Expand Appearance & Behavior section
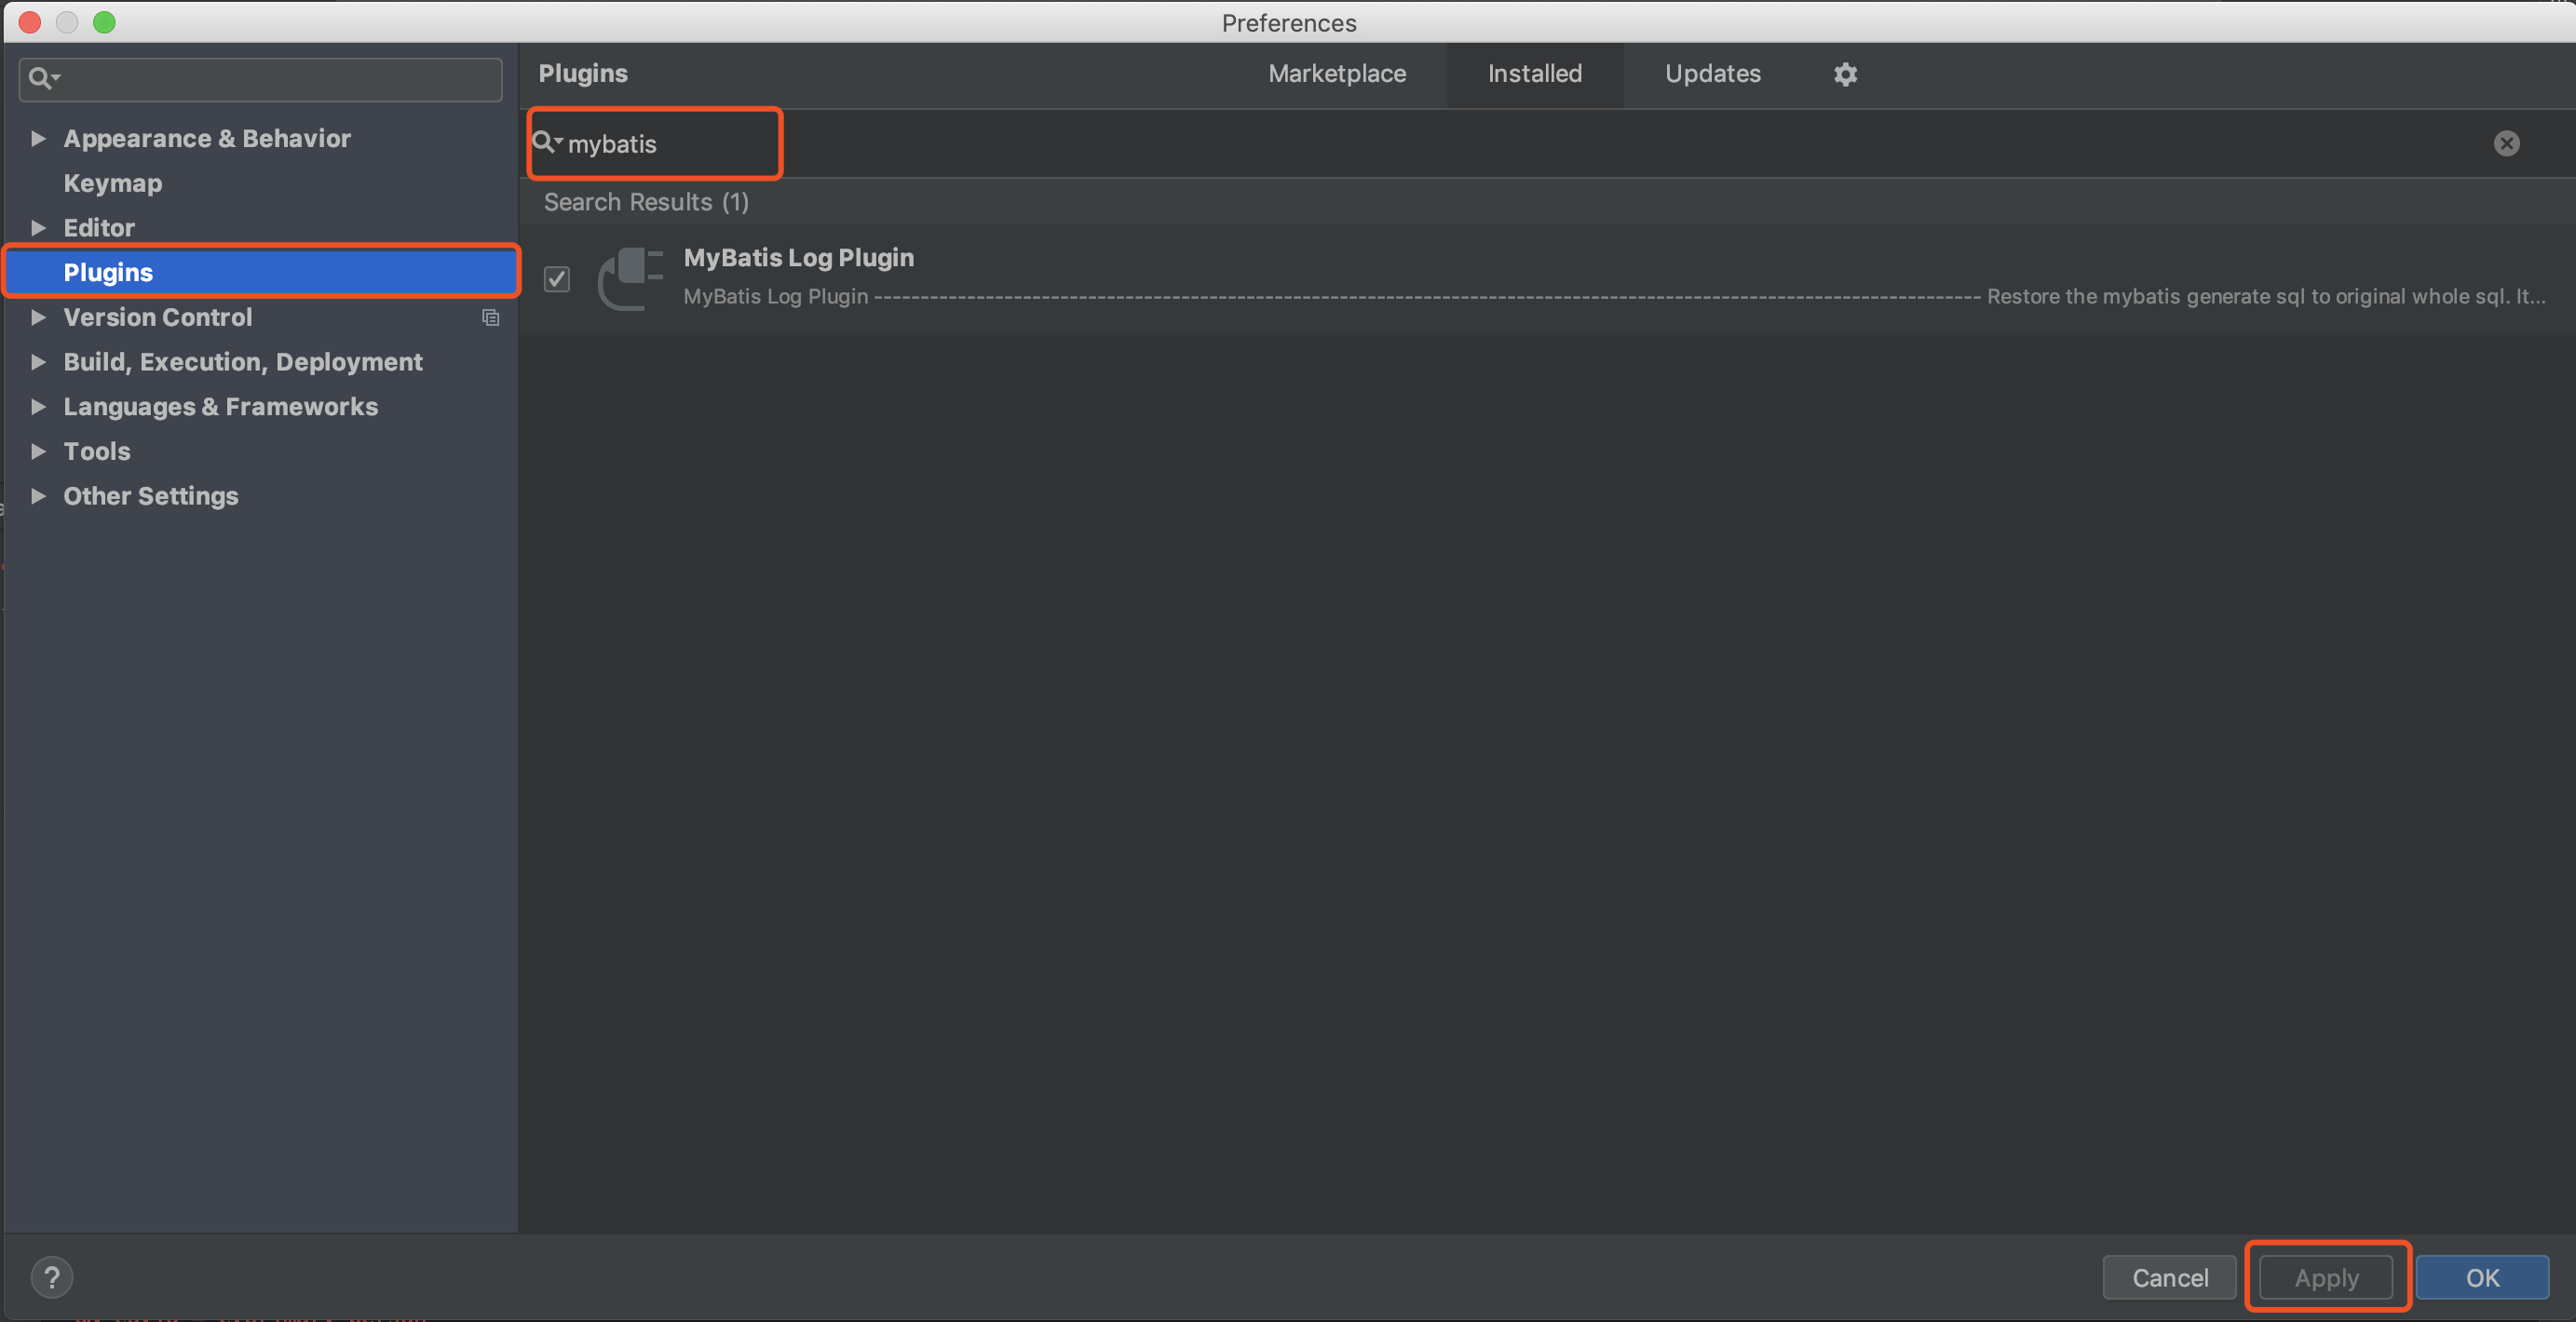Viewport: 2576px width, 1322px height. 38,138
